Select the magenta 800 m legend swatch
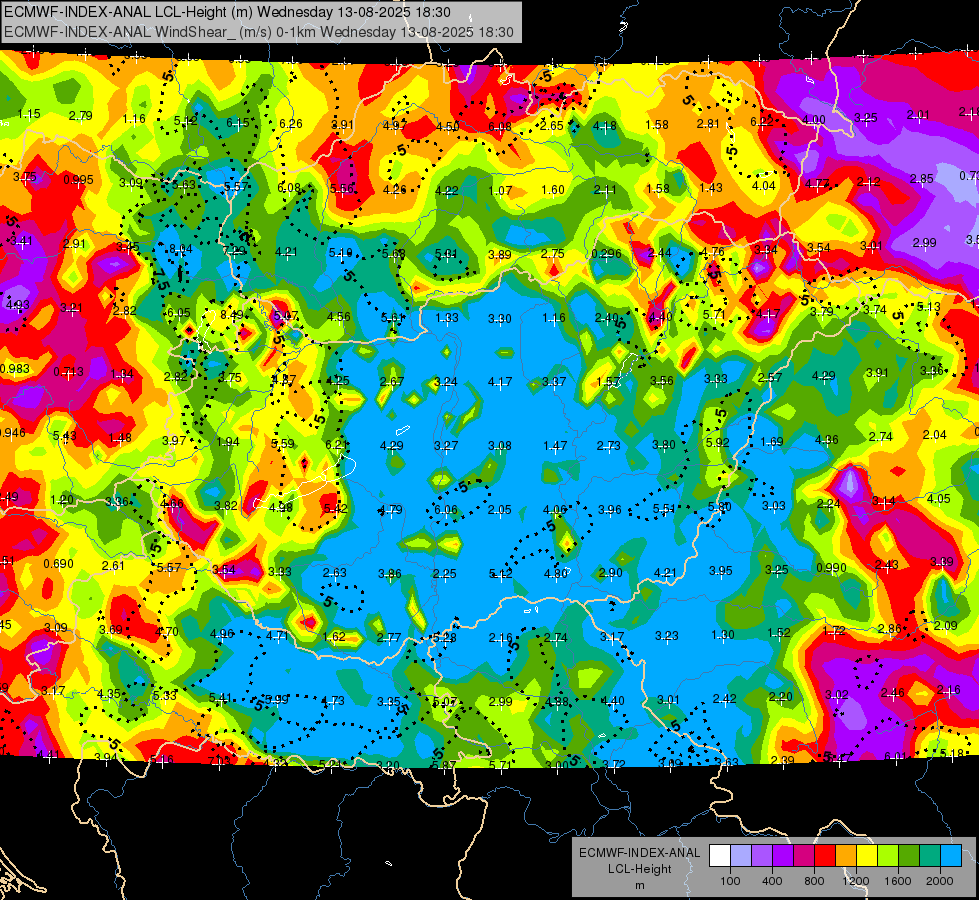 coord(804,856)
